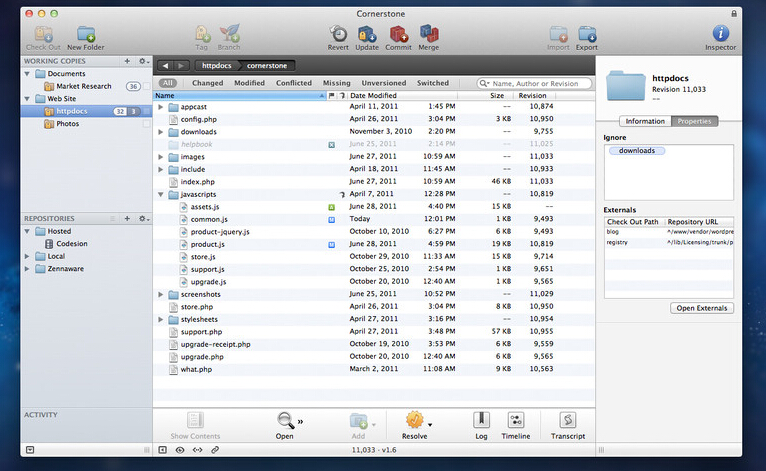
Task: Open the Log view
Action: pos(481,420)
